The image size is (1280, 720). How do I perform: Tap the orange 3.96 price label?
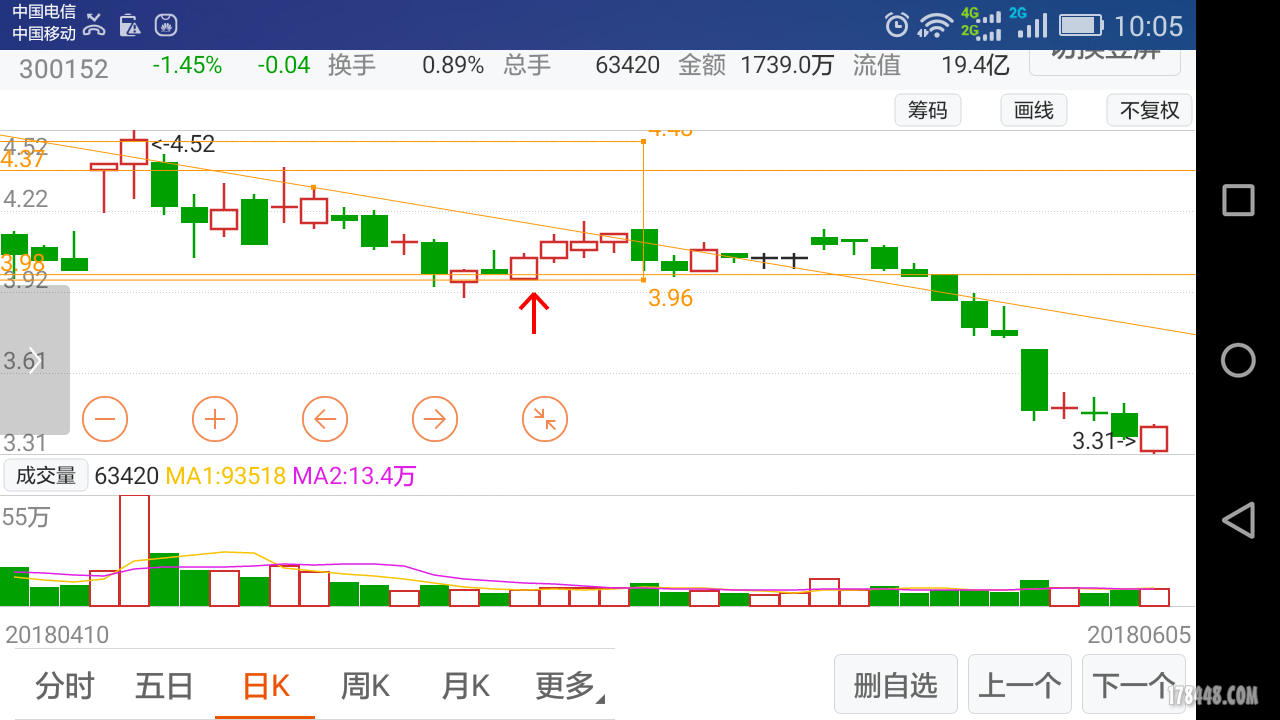click(x=670, y=298)
